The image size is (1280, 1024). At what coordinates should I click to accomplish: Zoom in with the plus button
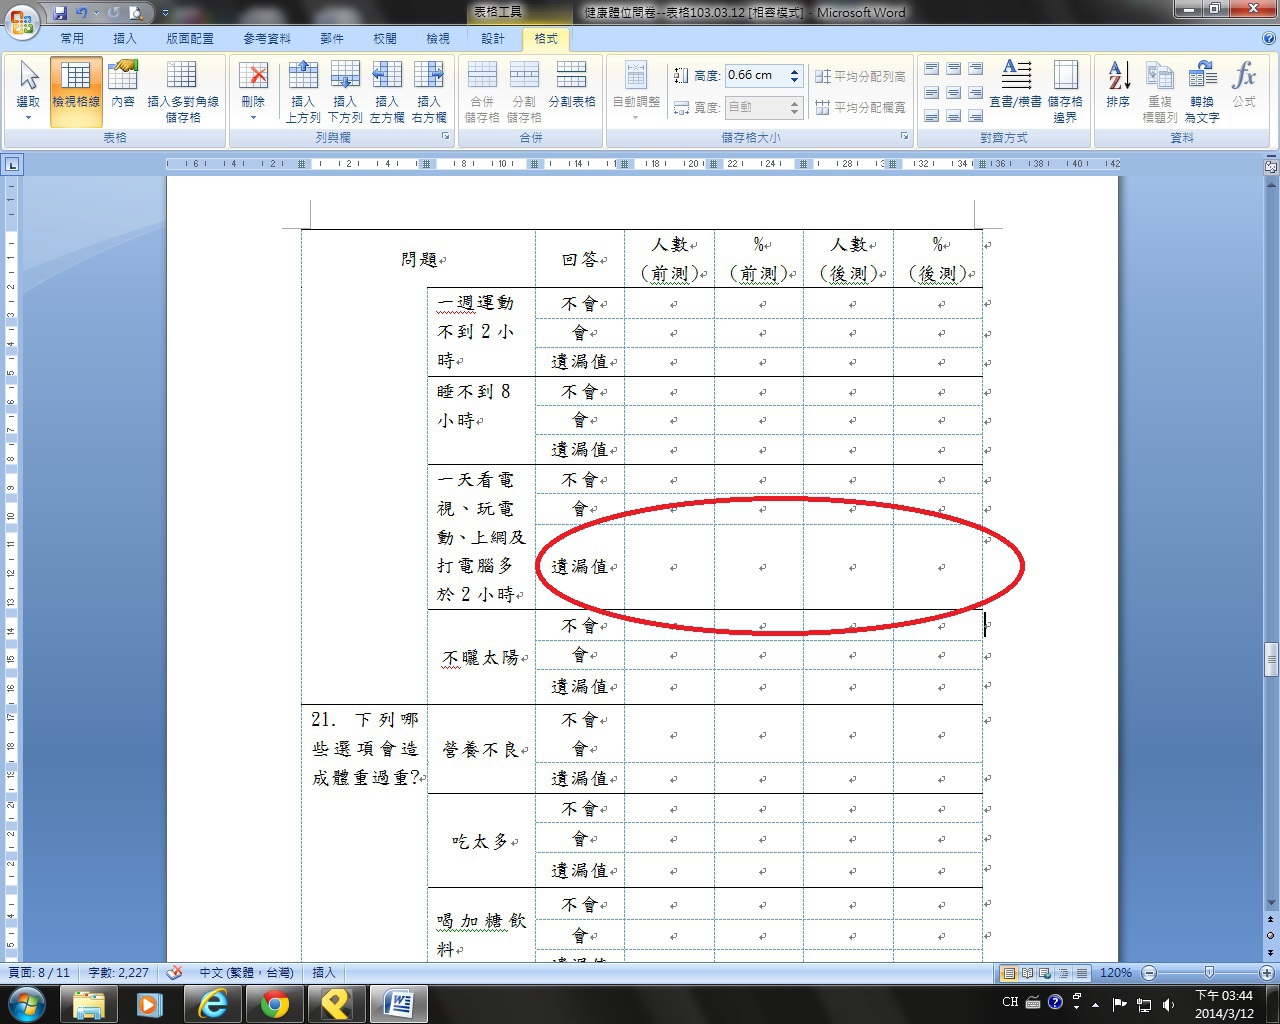point(1266,973)
